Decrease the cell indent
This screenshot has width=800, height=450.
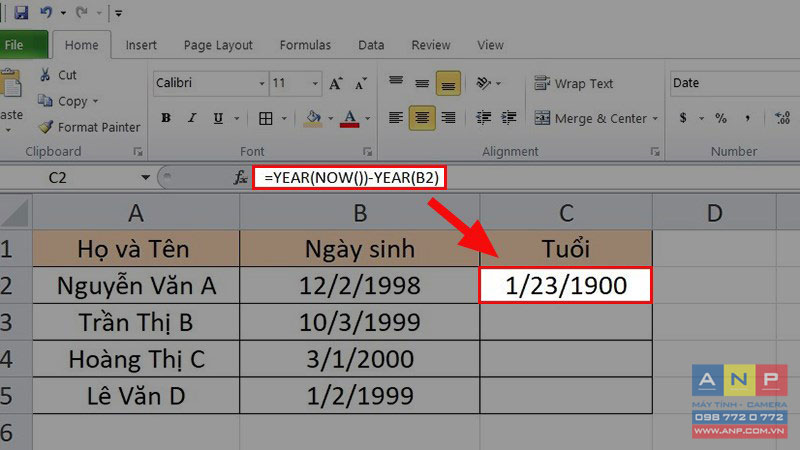(483, 118)
